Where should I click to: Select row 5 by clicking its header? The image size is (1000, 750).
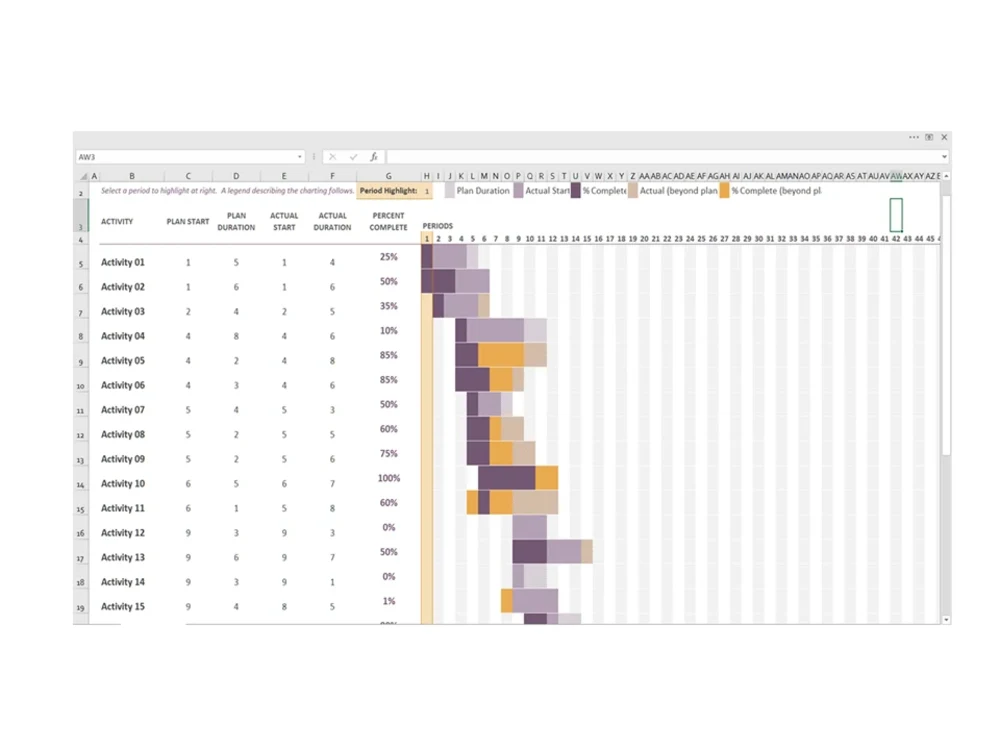[80, 262]
